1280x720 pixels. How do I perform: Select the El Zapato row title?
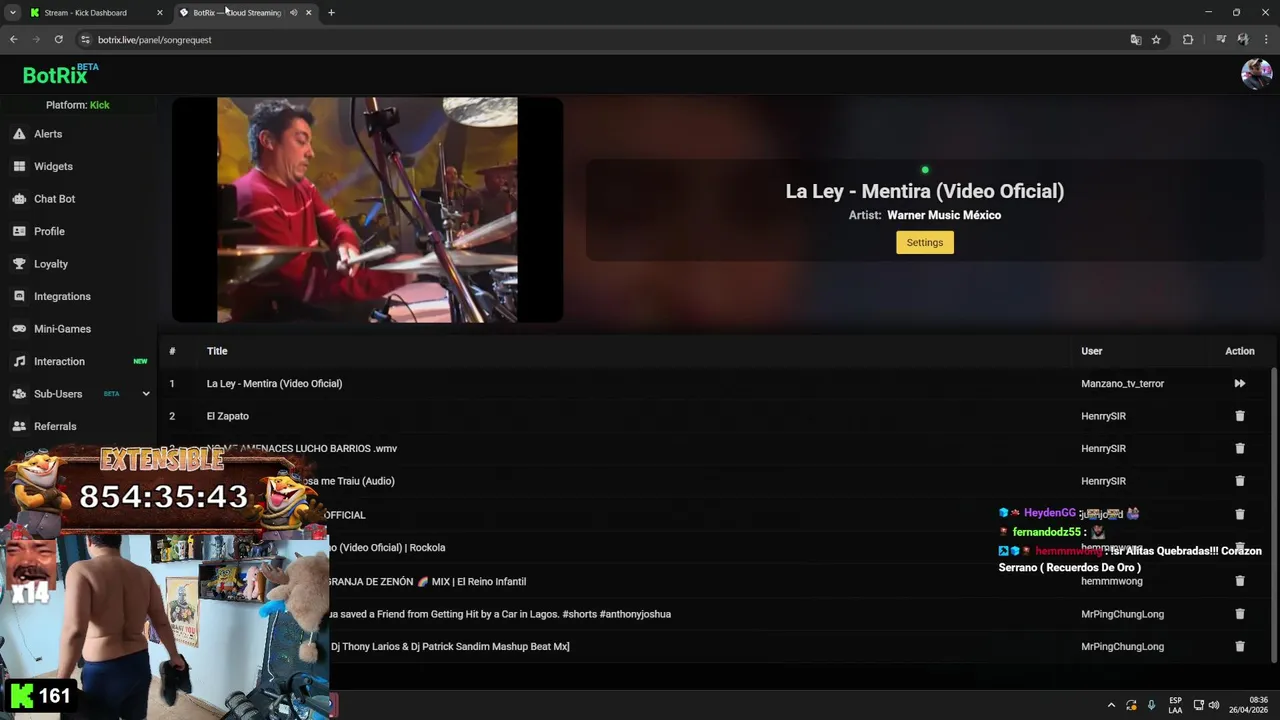click(x=227, y=416)
